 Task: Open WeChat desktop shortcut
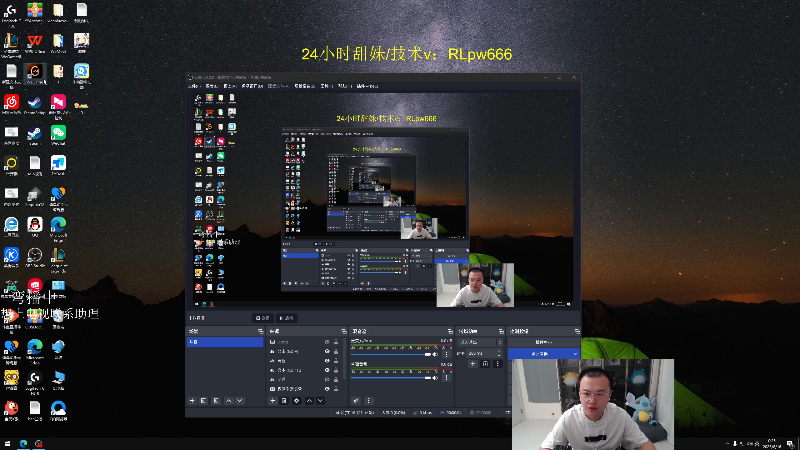pos(58,134)
